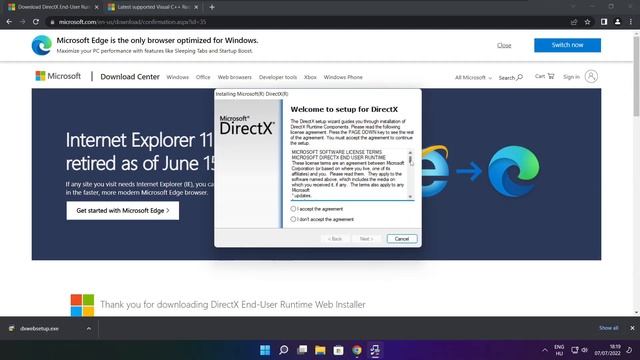Click Back in DirectX setup dialog
This screenshot has height=360, width=640.
[335, 239]
